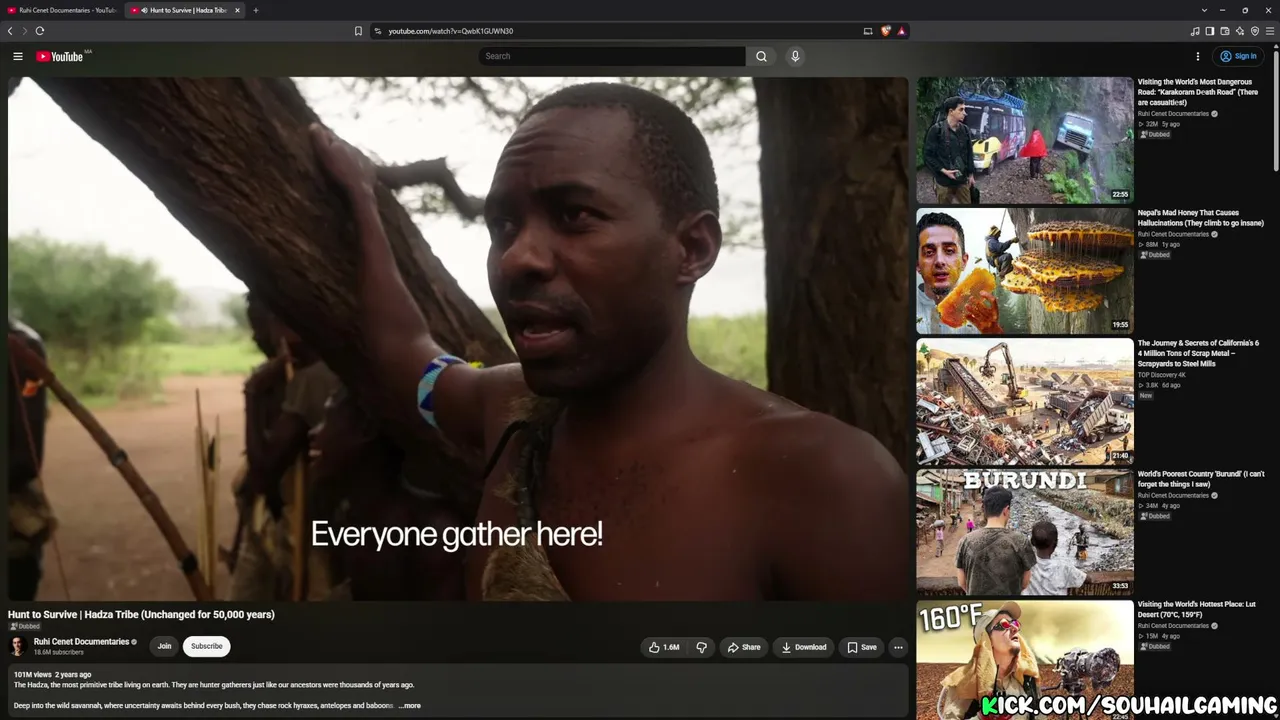Open Karakoram Death Road video thumbnail
Image resolution: width=1280 pixels, height=720 pixels.
1025,140
